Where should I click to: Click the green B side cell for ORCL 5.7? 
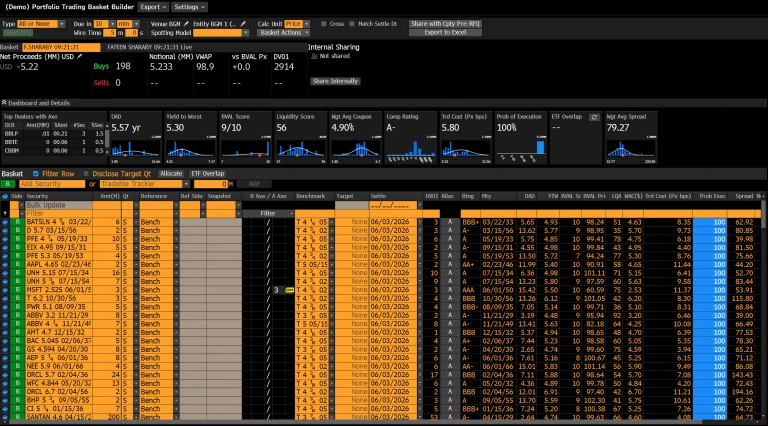click(18, 375)
